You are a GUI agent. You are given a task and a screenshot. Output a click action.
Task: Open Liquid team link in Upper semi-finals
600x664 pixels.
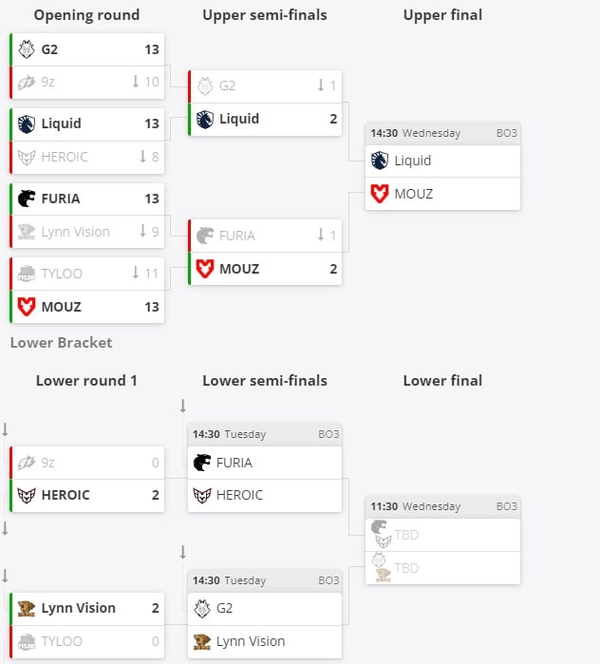coord(239,119)
